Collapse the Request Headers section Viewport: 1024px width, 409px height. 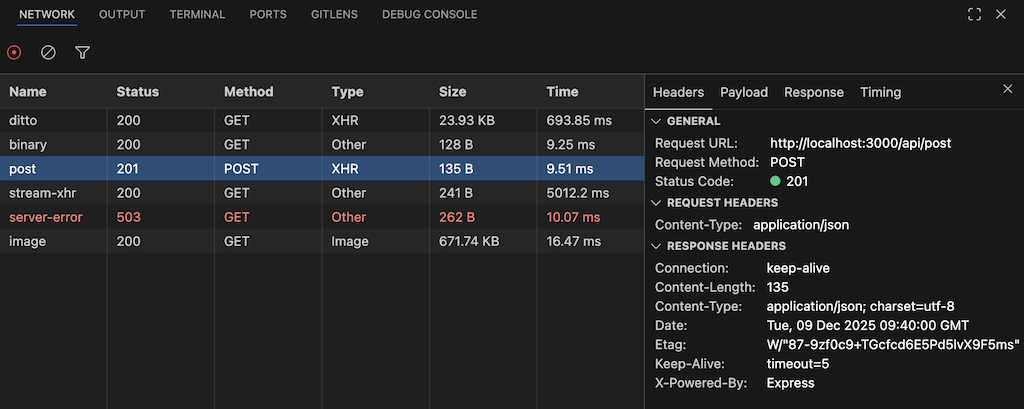pyautogui.click(x=657, y=203)
